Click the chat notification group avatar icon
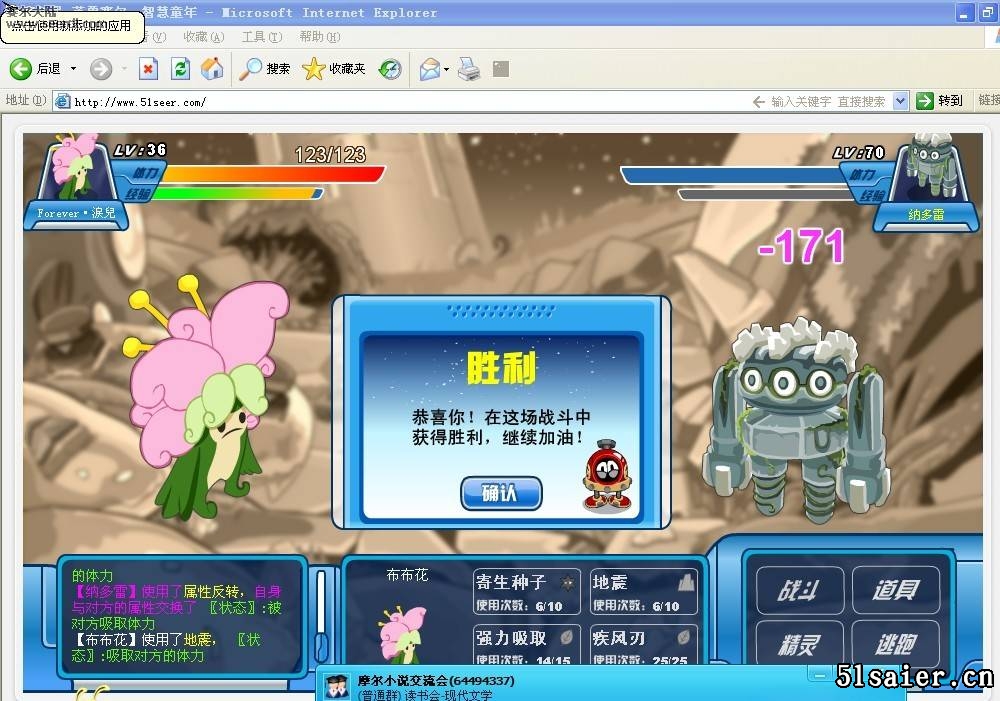1000x701 pixels. tap(336, 688)
